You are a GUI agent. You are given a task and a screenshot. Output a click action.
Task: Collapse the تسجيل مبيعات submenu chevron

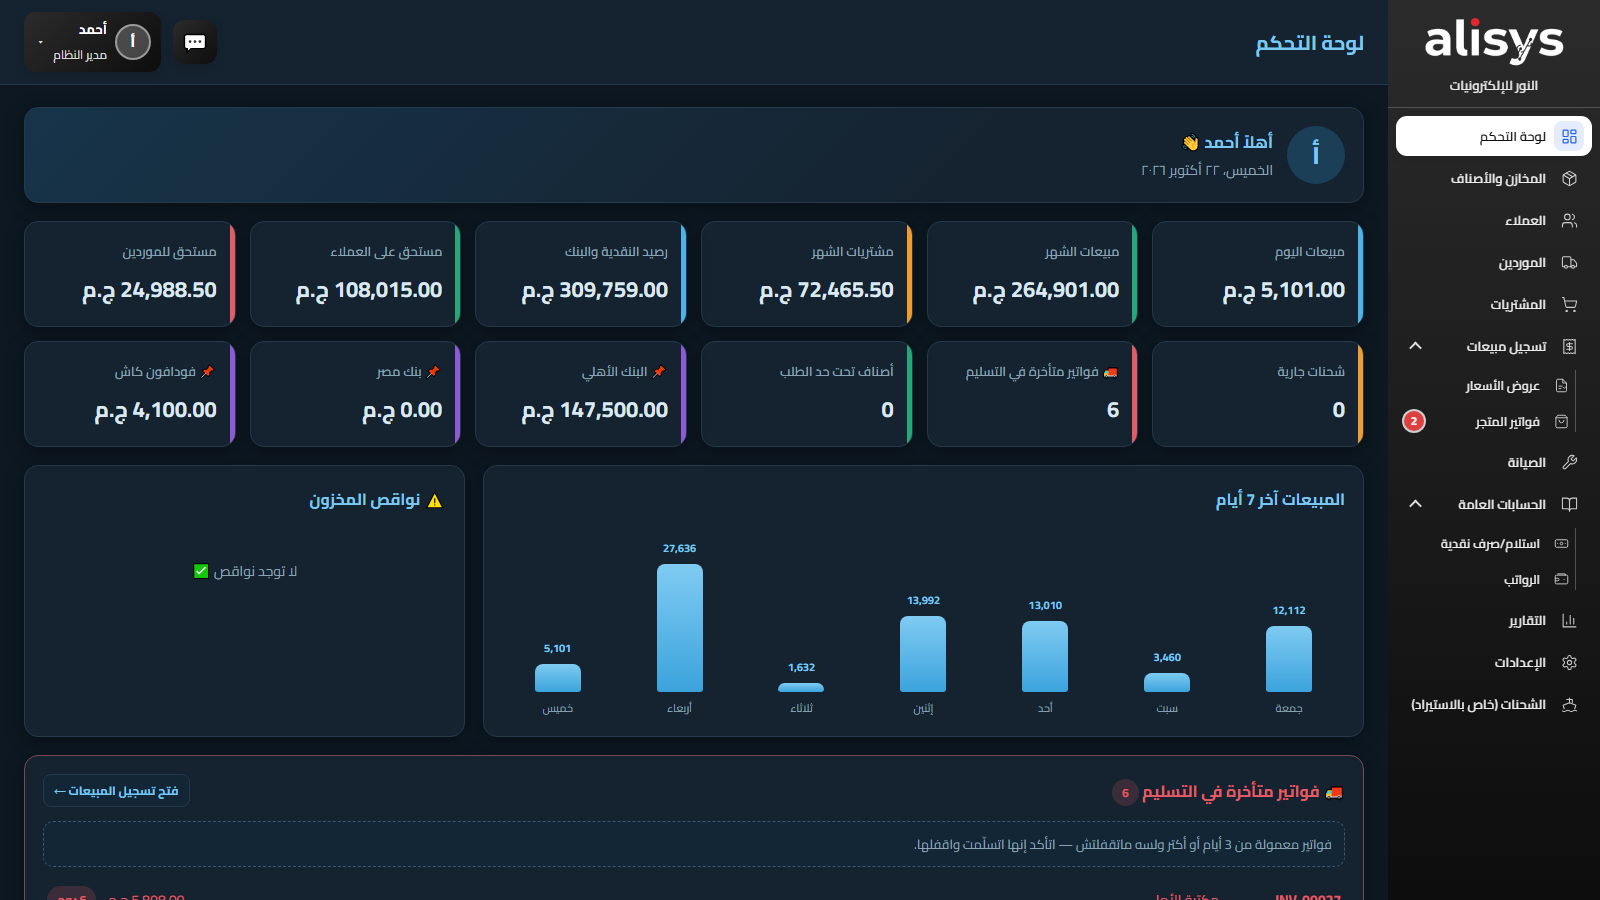[1415, 346]
